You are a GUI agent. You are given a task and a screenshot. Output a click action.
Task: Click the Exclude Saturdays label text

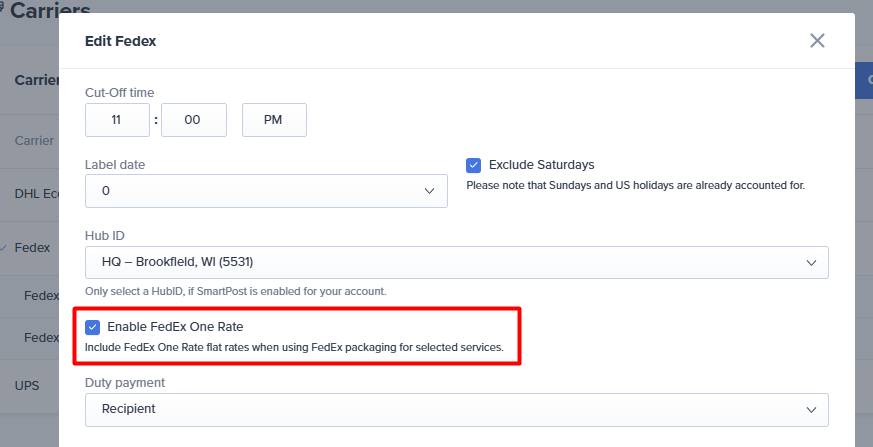coord(542,165)
